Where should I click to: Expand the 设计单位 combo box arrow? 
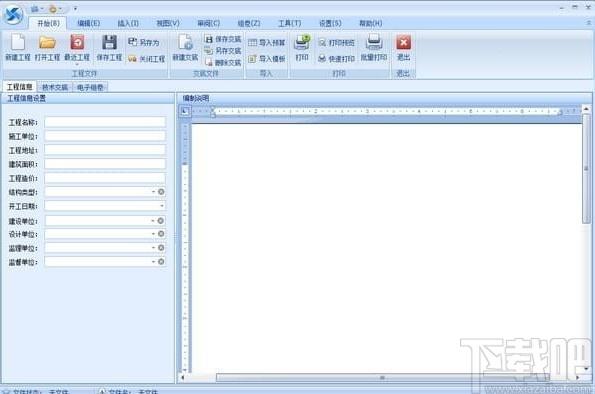coord(153,234)
